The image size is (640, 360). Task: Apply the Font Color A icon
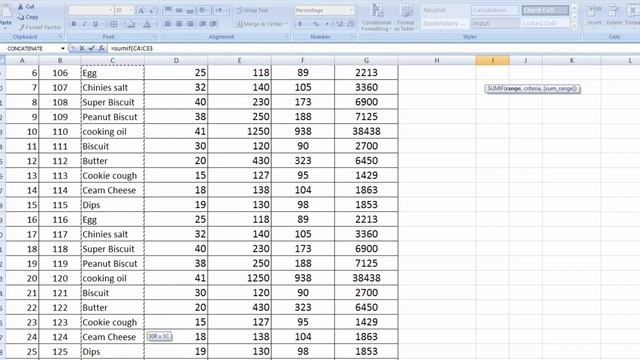pos(147,24)
